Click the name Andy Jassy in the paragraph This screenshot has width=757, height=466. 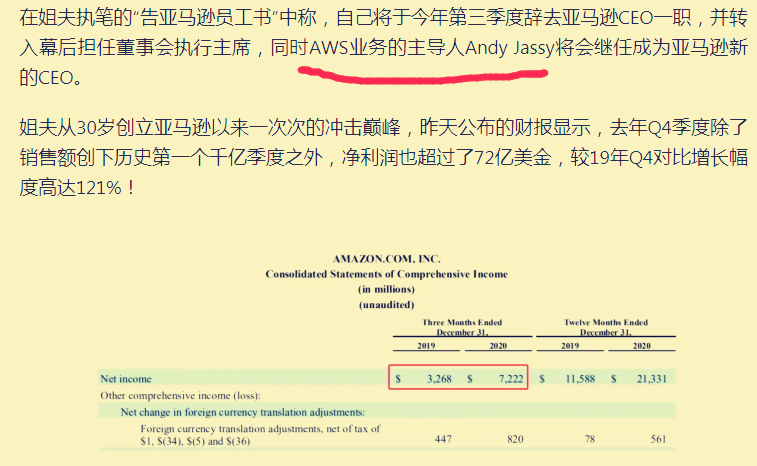[509, 48]
